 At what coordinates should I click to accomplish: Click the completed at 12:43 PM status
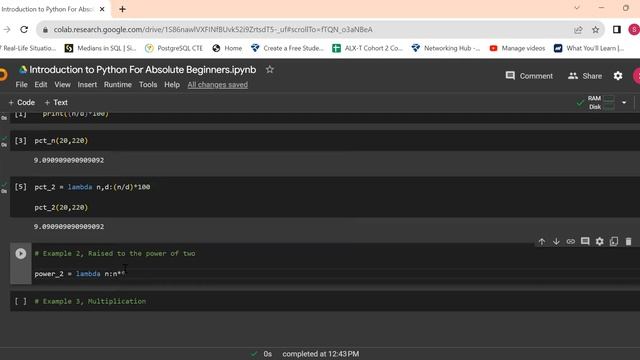tap(320, 354)
